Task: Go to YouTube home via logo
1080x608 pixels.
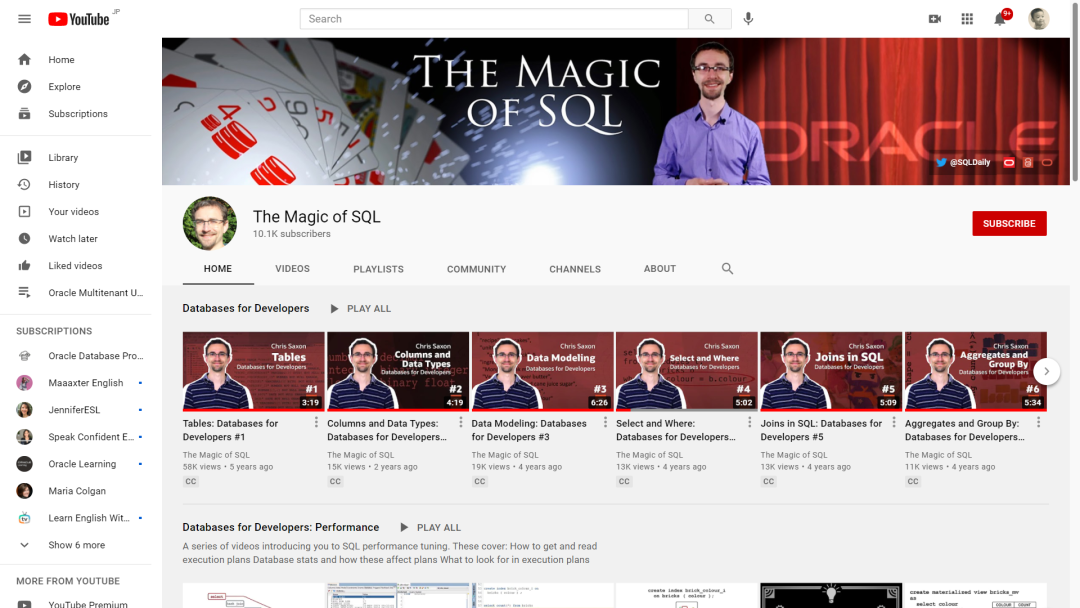Action: tap(79, 19)
